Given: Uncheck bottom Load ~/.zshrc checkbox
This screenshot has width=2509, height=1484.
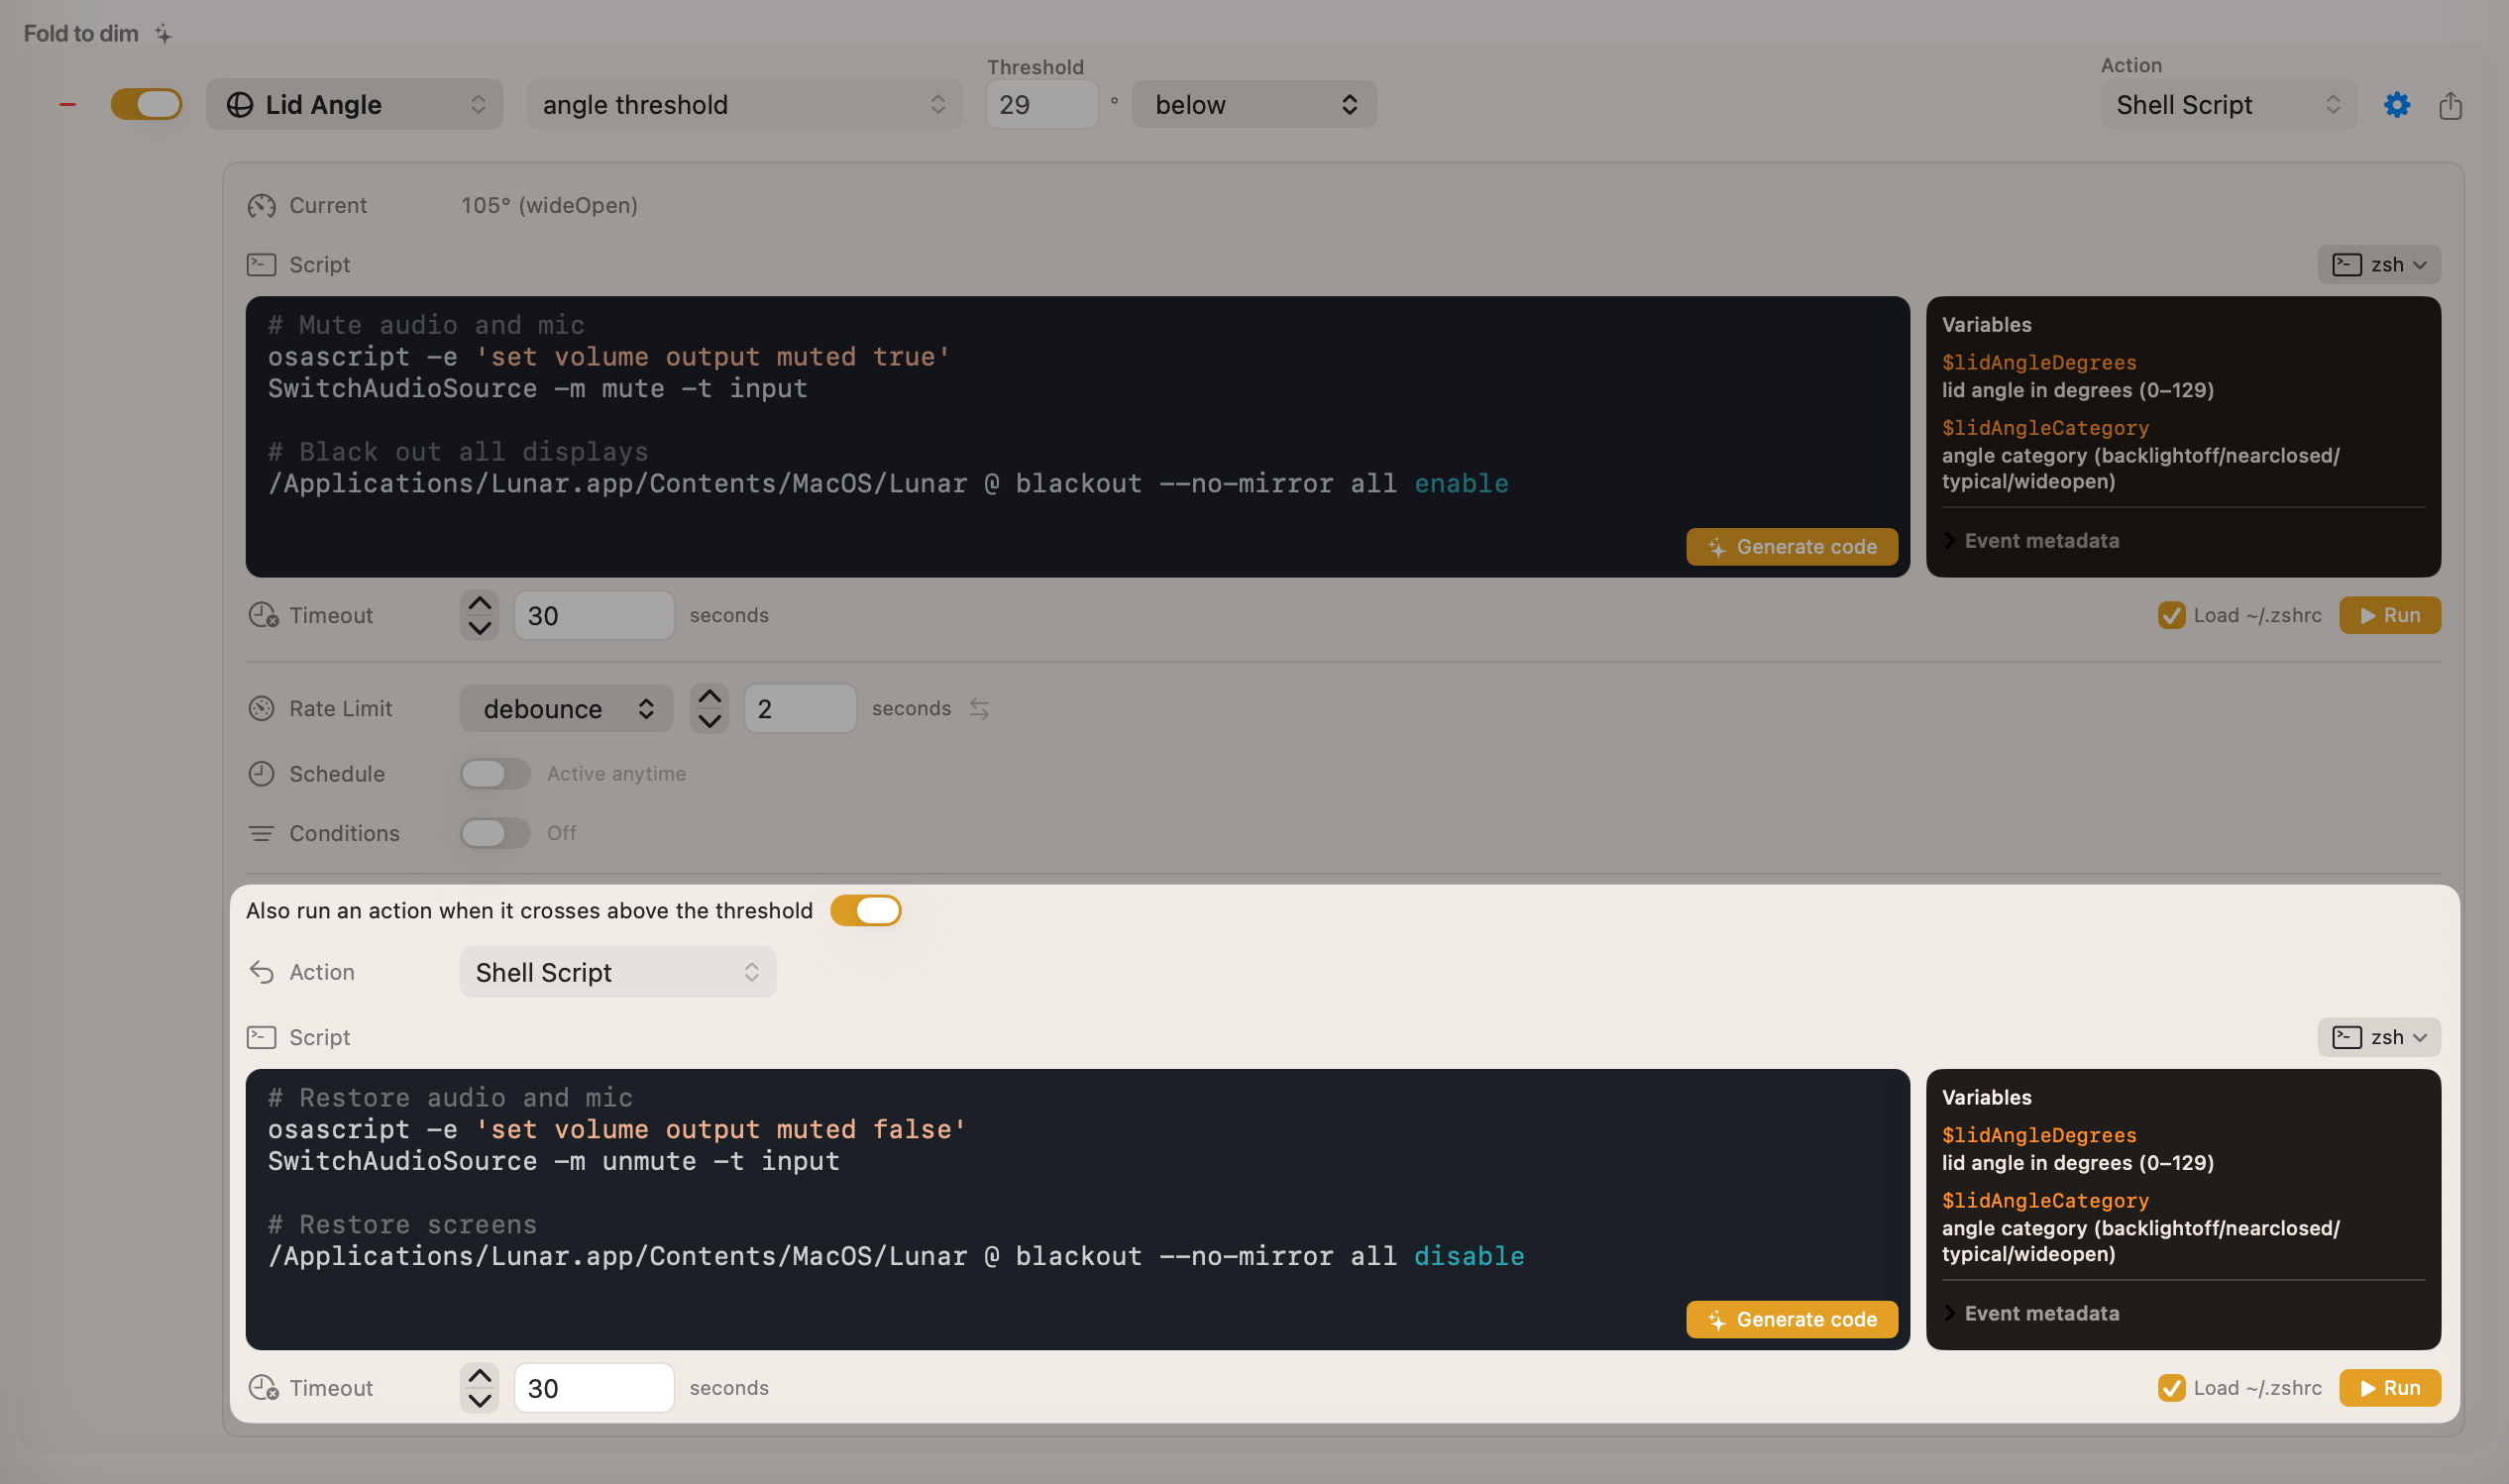Looking at the screenshot, I should pyautogui.click(x=2171, y=1388).
